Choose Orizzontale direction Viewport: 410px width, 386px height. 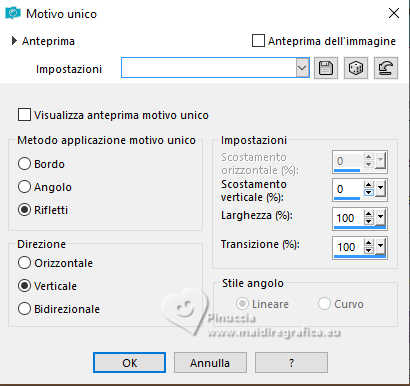(24, 263)
